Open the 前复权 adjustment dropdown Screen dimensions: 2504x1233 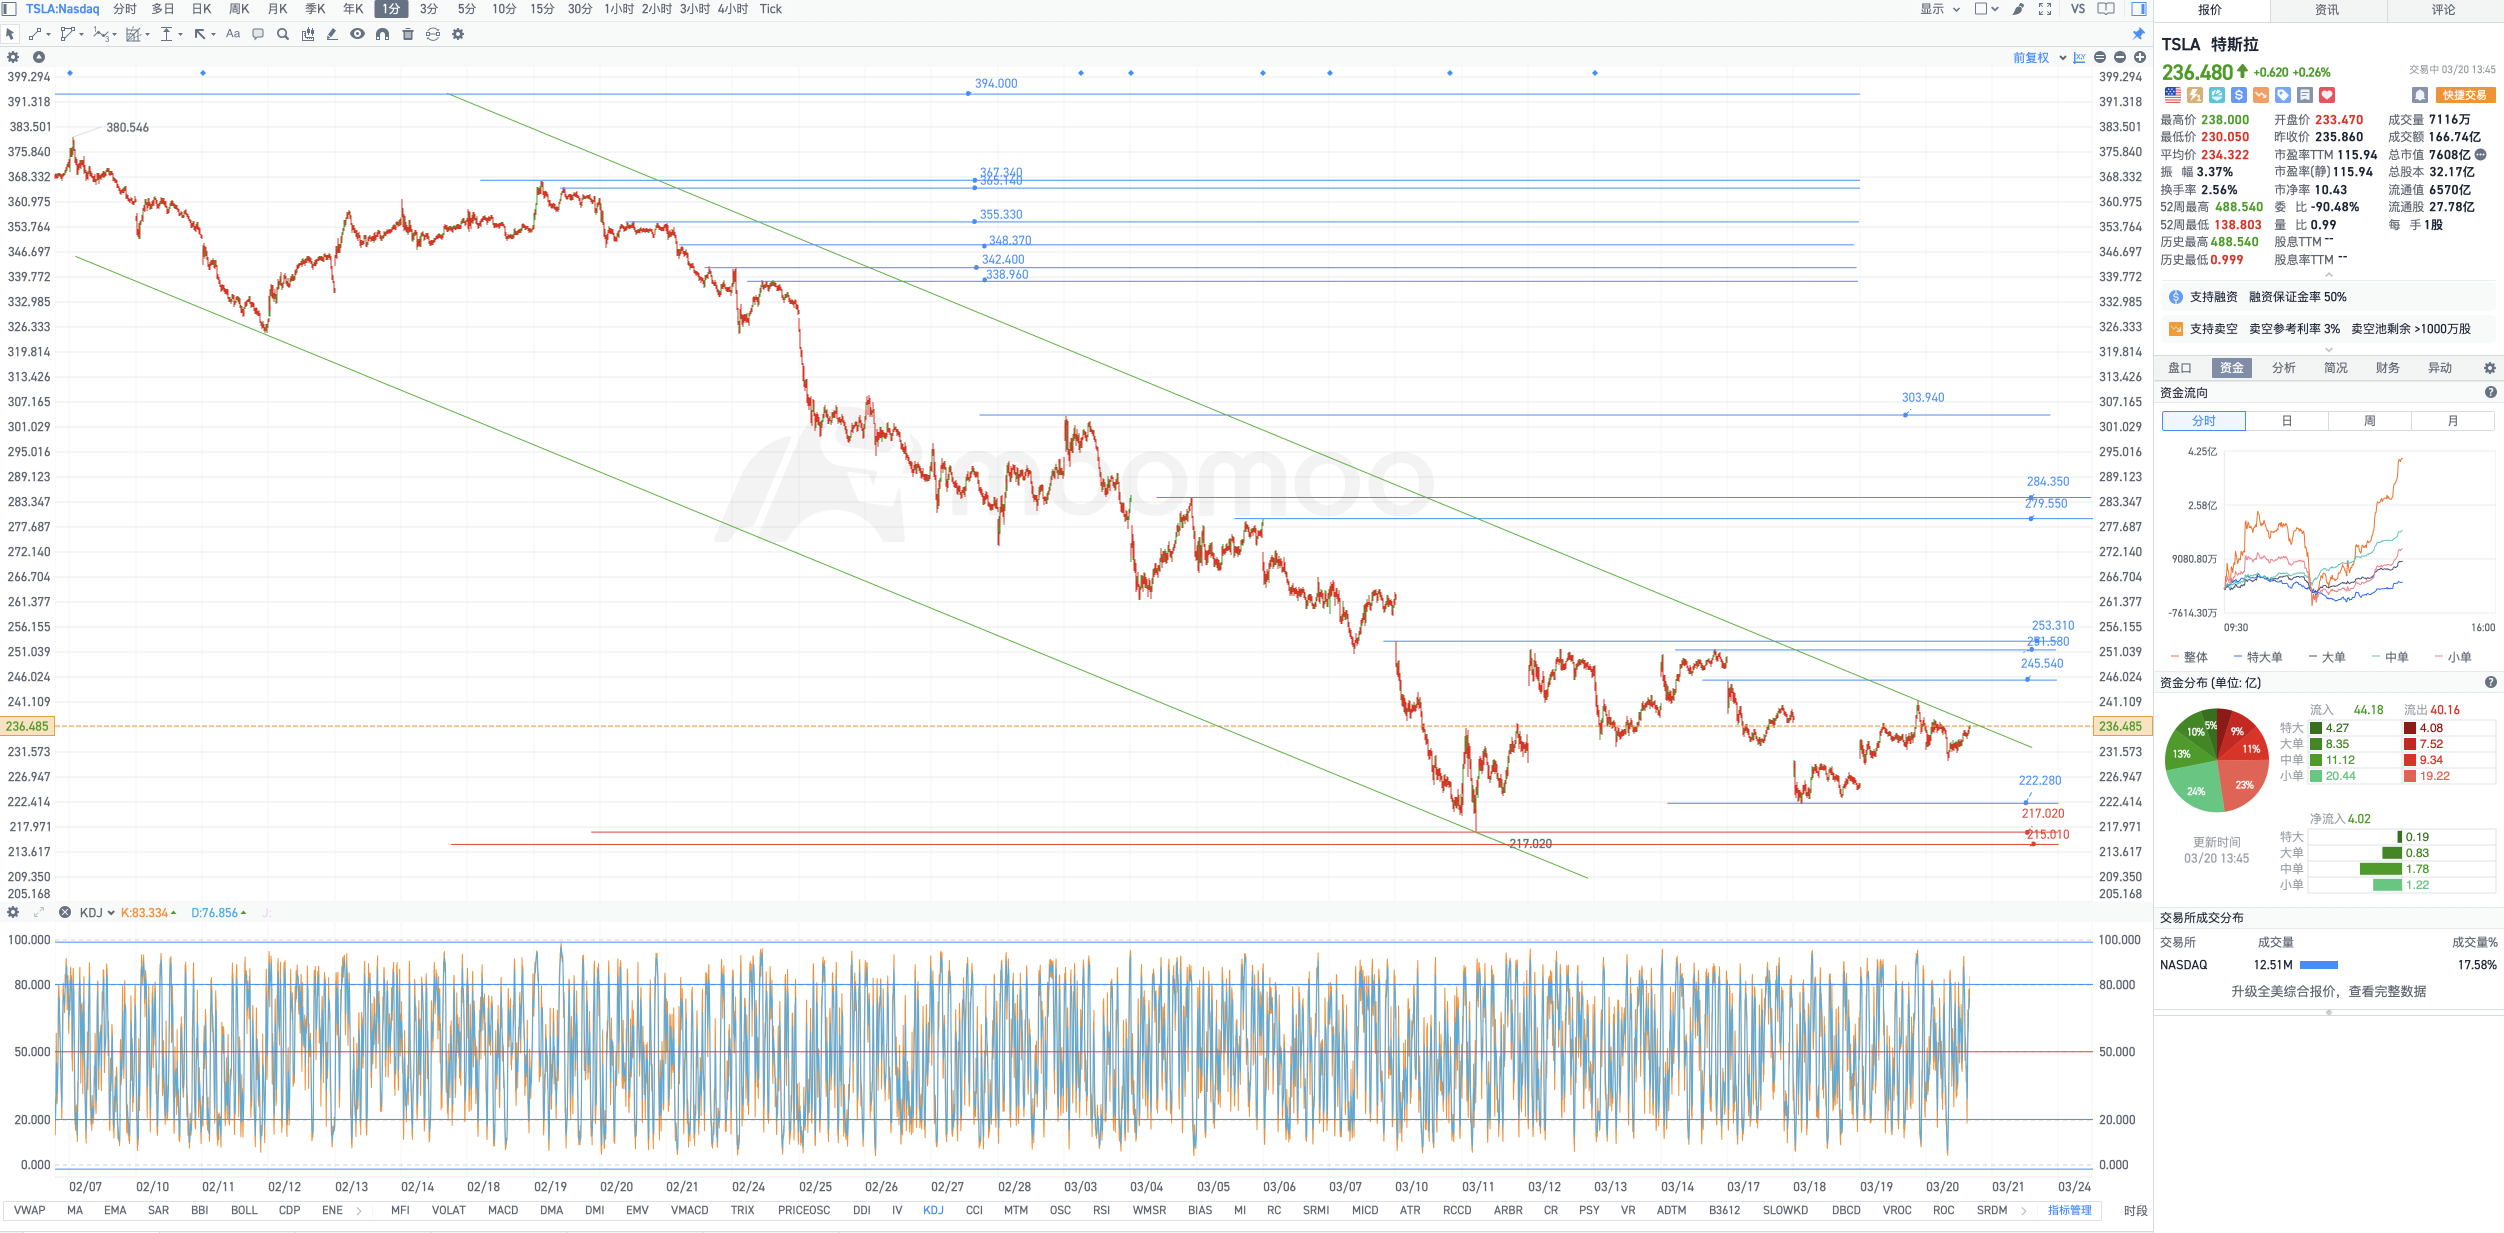click(x=2040, y=58)
